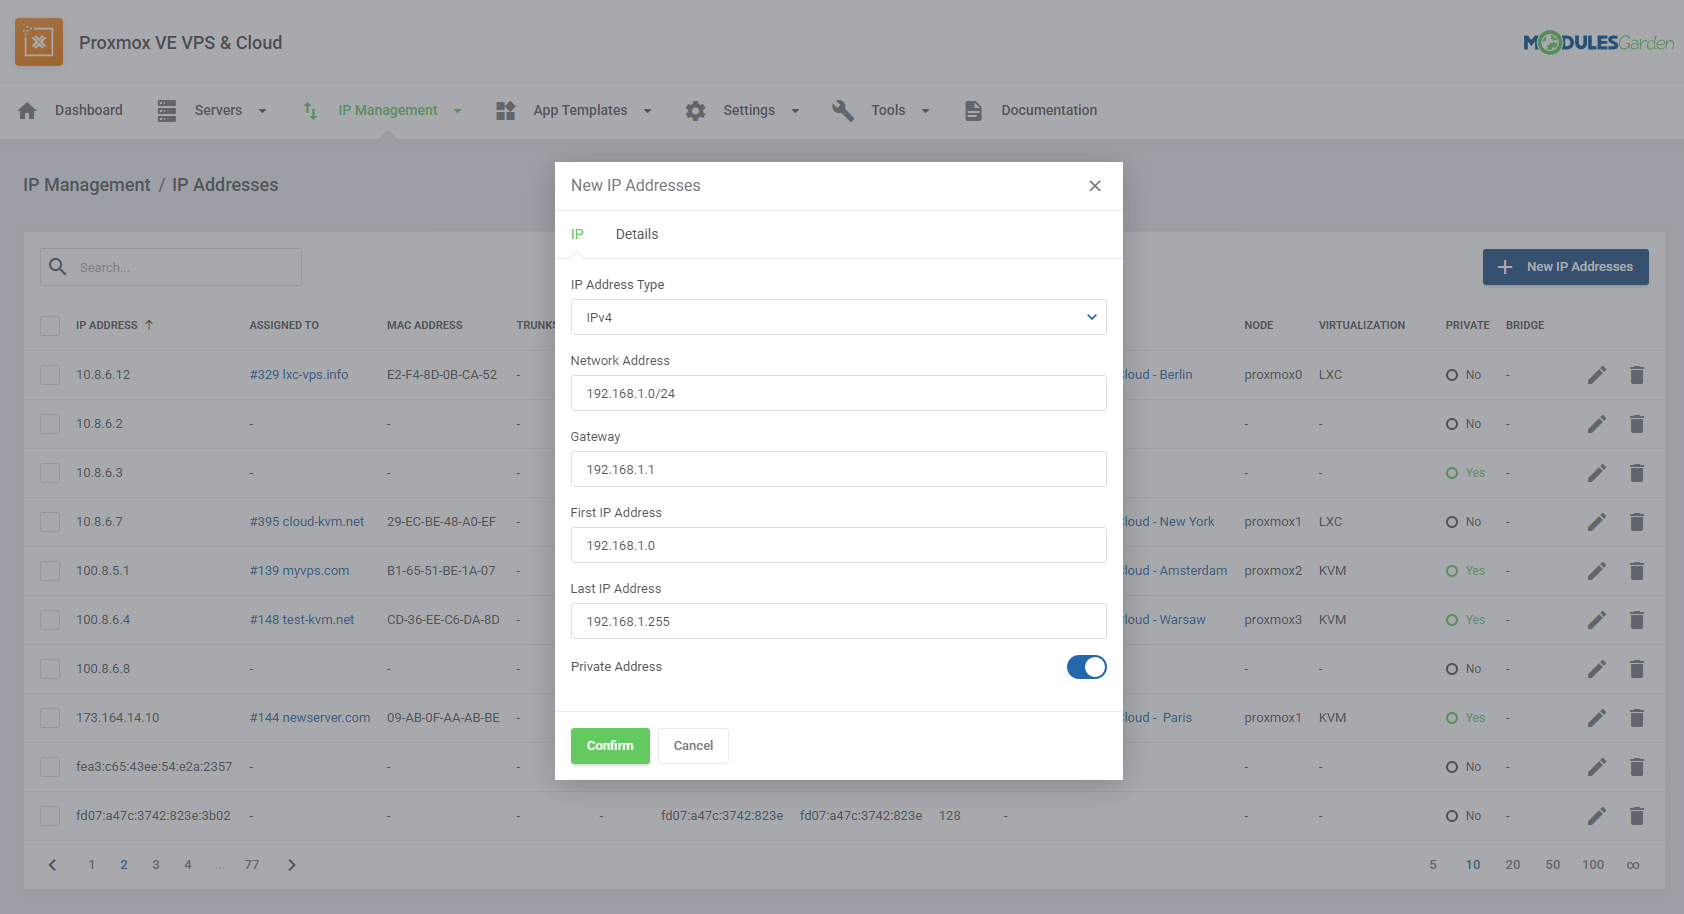The image size is (1684, 914).
Task: Open the #139 myvps.com link
Action: [x=300, y=570]
